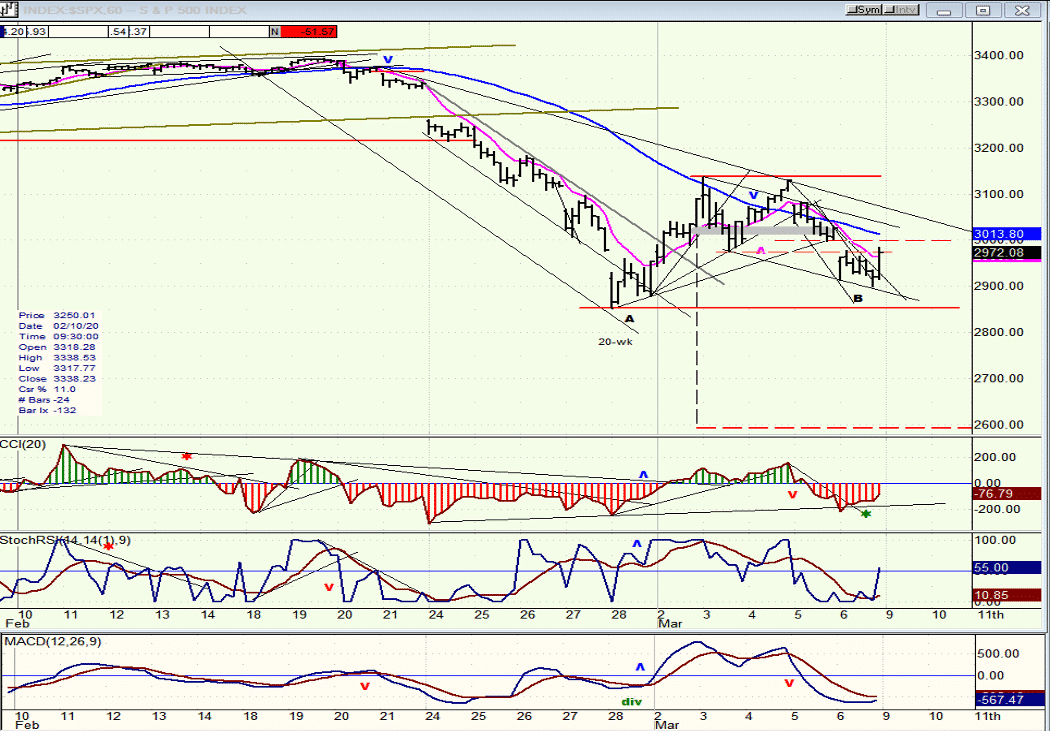Click the -567.47 MACD value tag

coord(1007,700)
